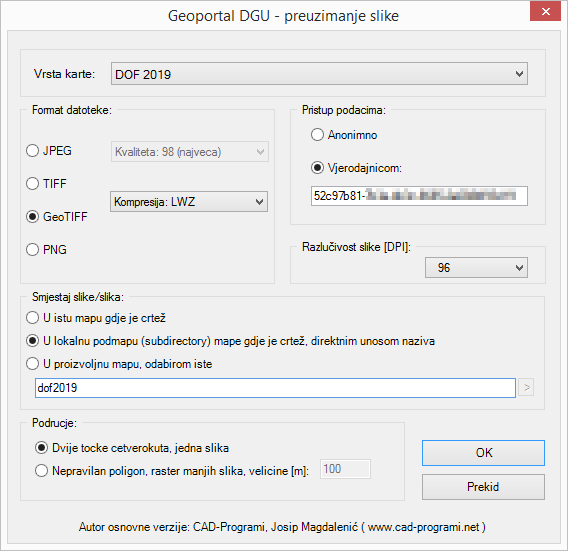Cancel with the Prekid button
This screenshot has height=551, width=568.
point(483,487)
